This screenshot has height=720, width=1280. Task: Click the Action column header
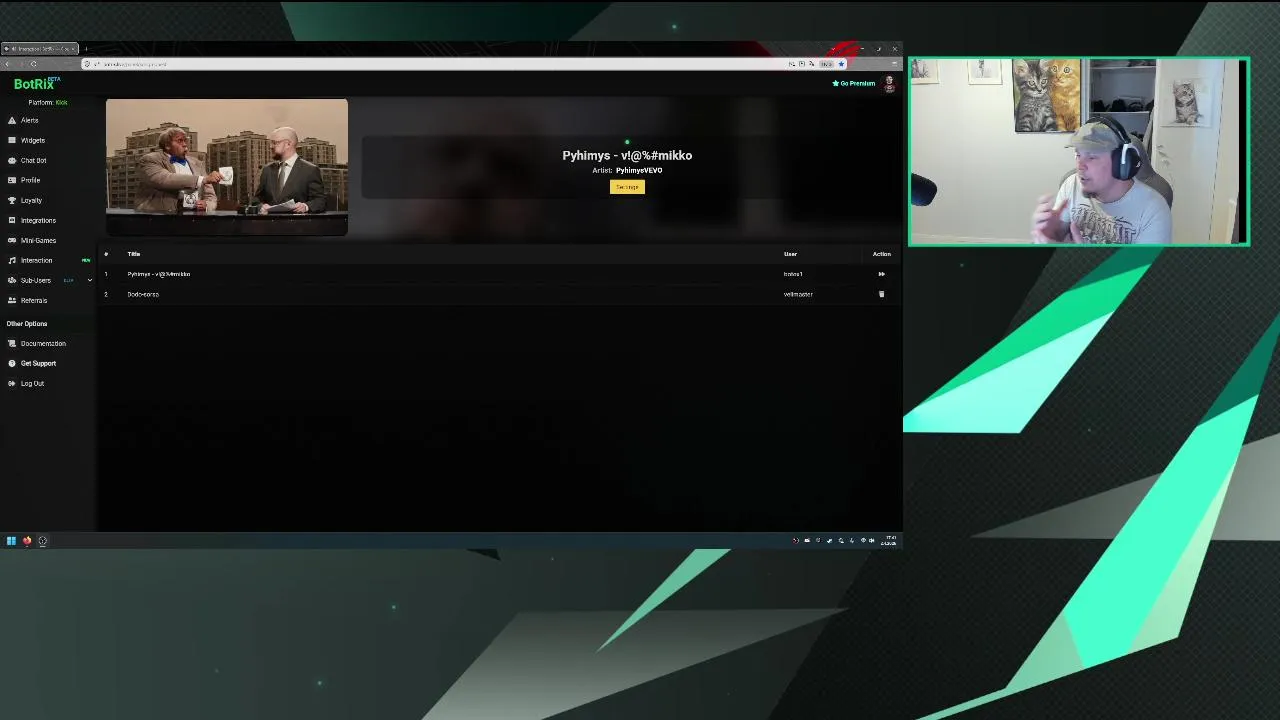click(881, 254)
